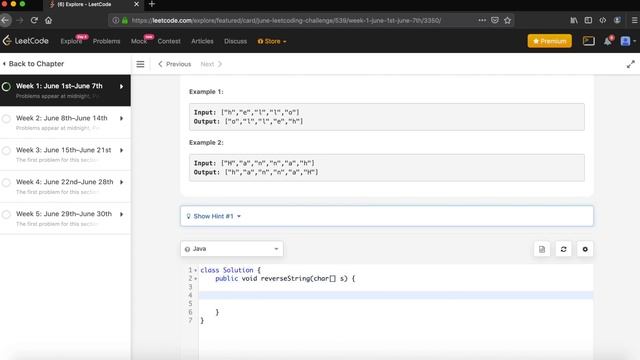Bookmark this page with the star icon
Screen dimensions: 640x360
coord(507,20)
